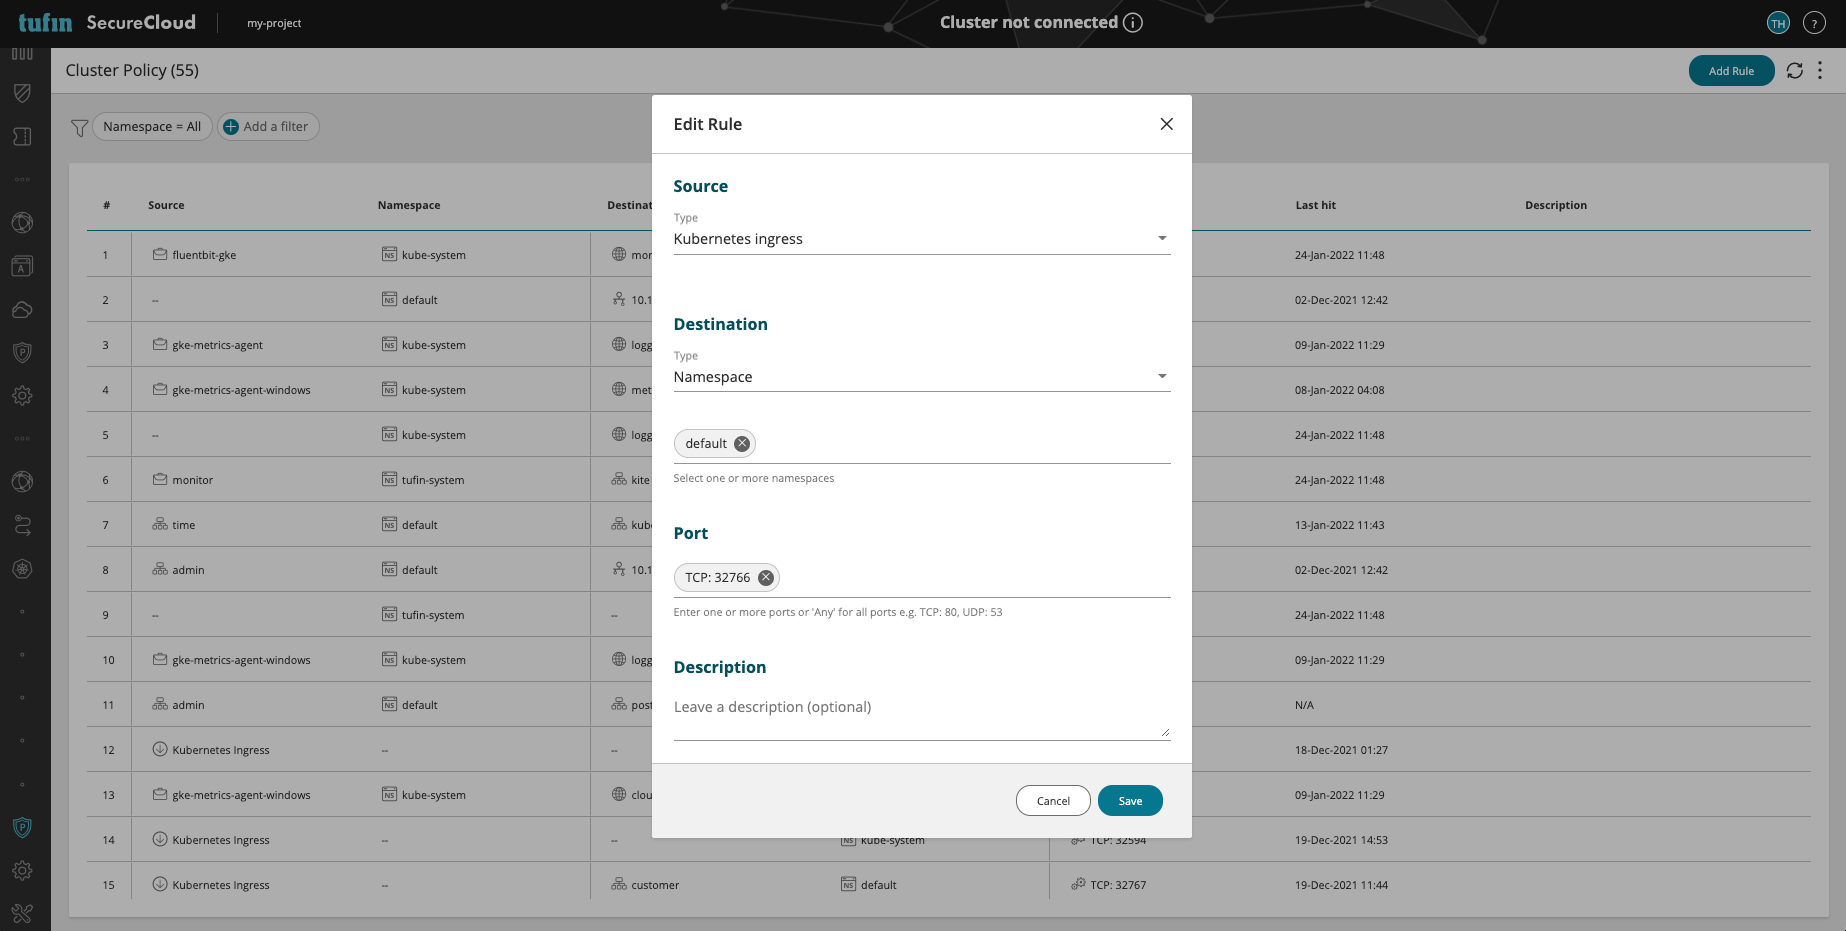Remove the TCP: 32766 port chip
1846x931 pixels.
coord(766,578)
